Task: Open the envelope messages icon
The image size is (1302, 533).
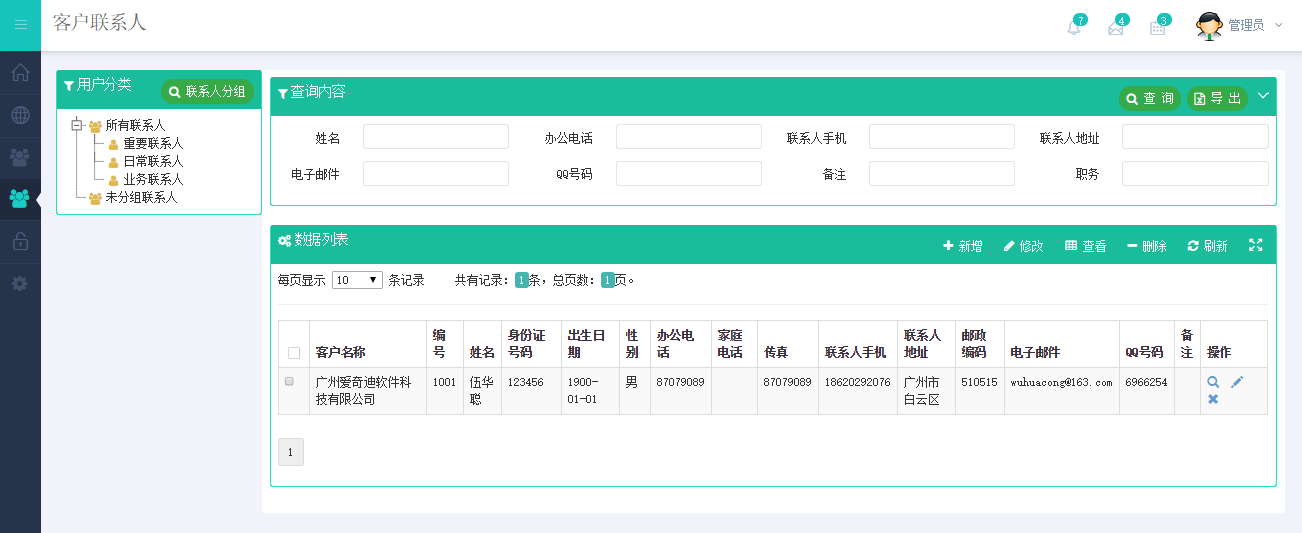Action: (1116, 27)
